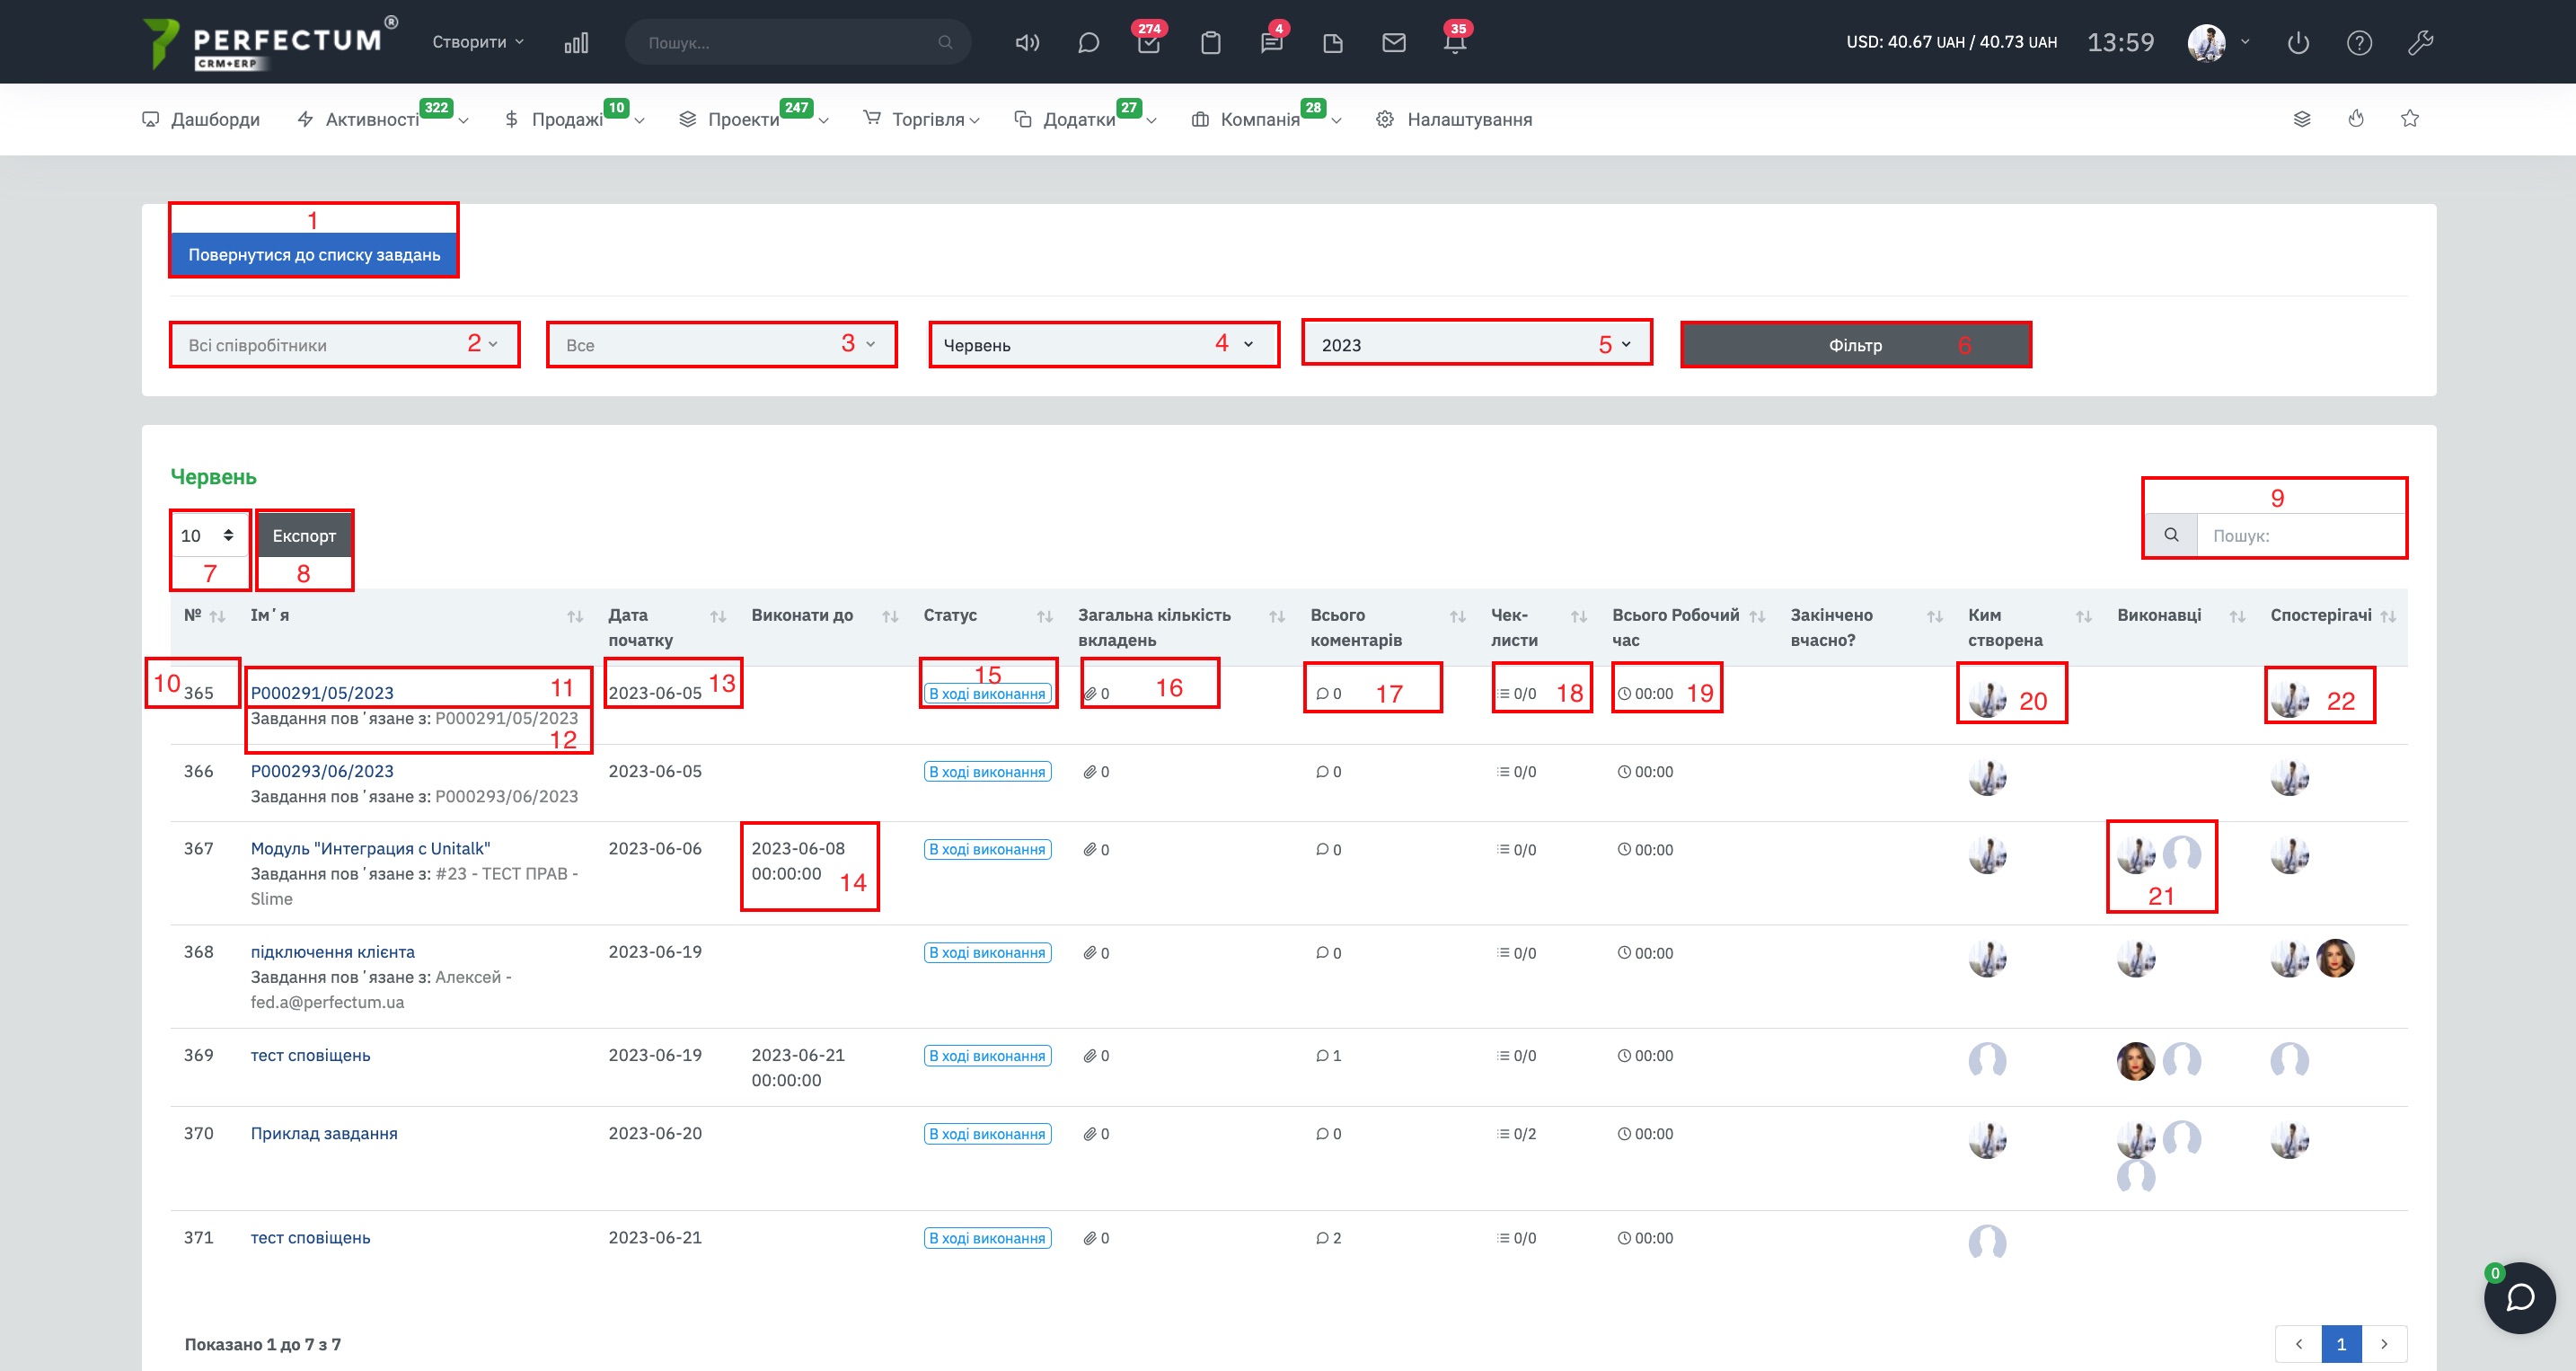Click the wrench setup icon

(2420, 43)
